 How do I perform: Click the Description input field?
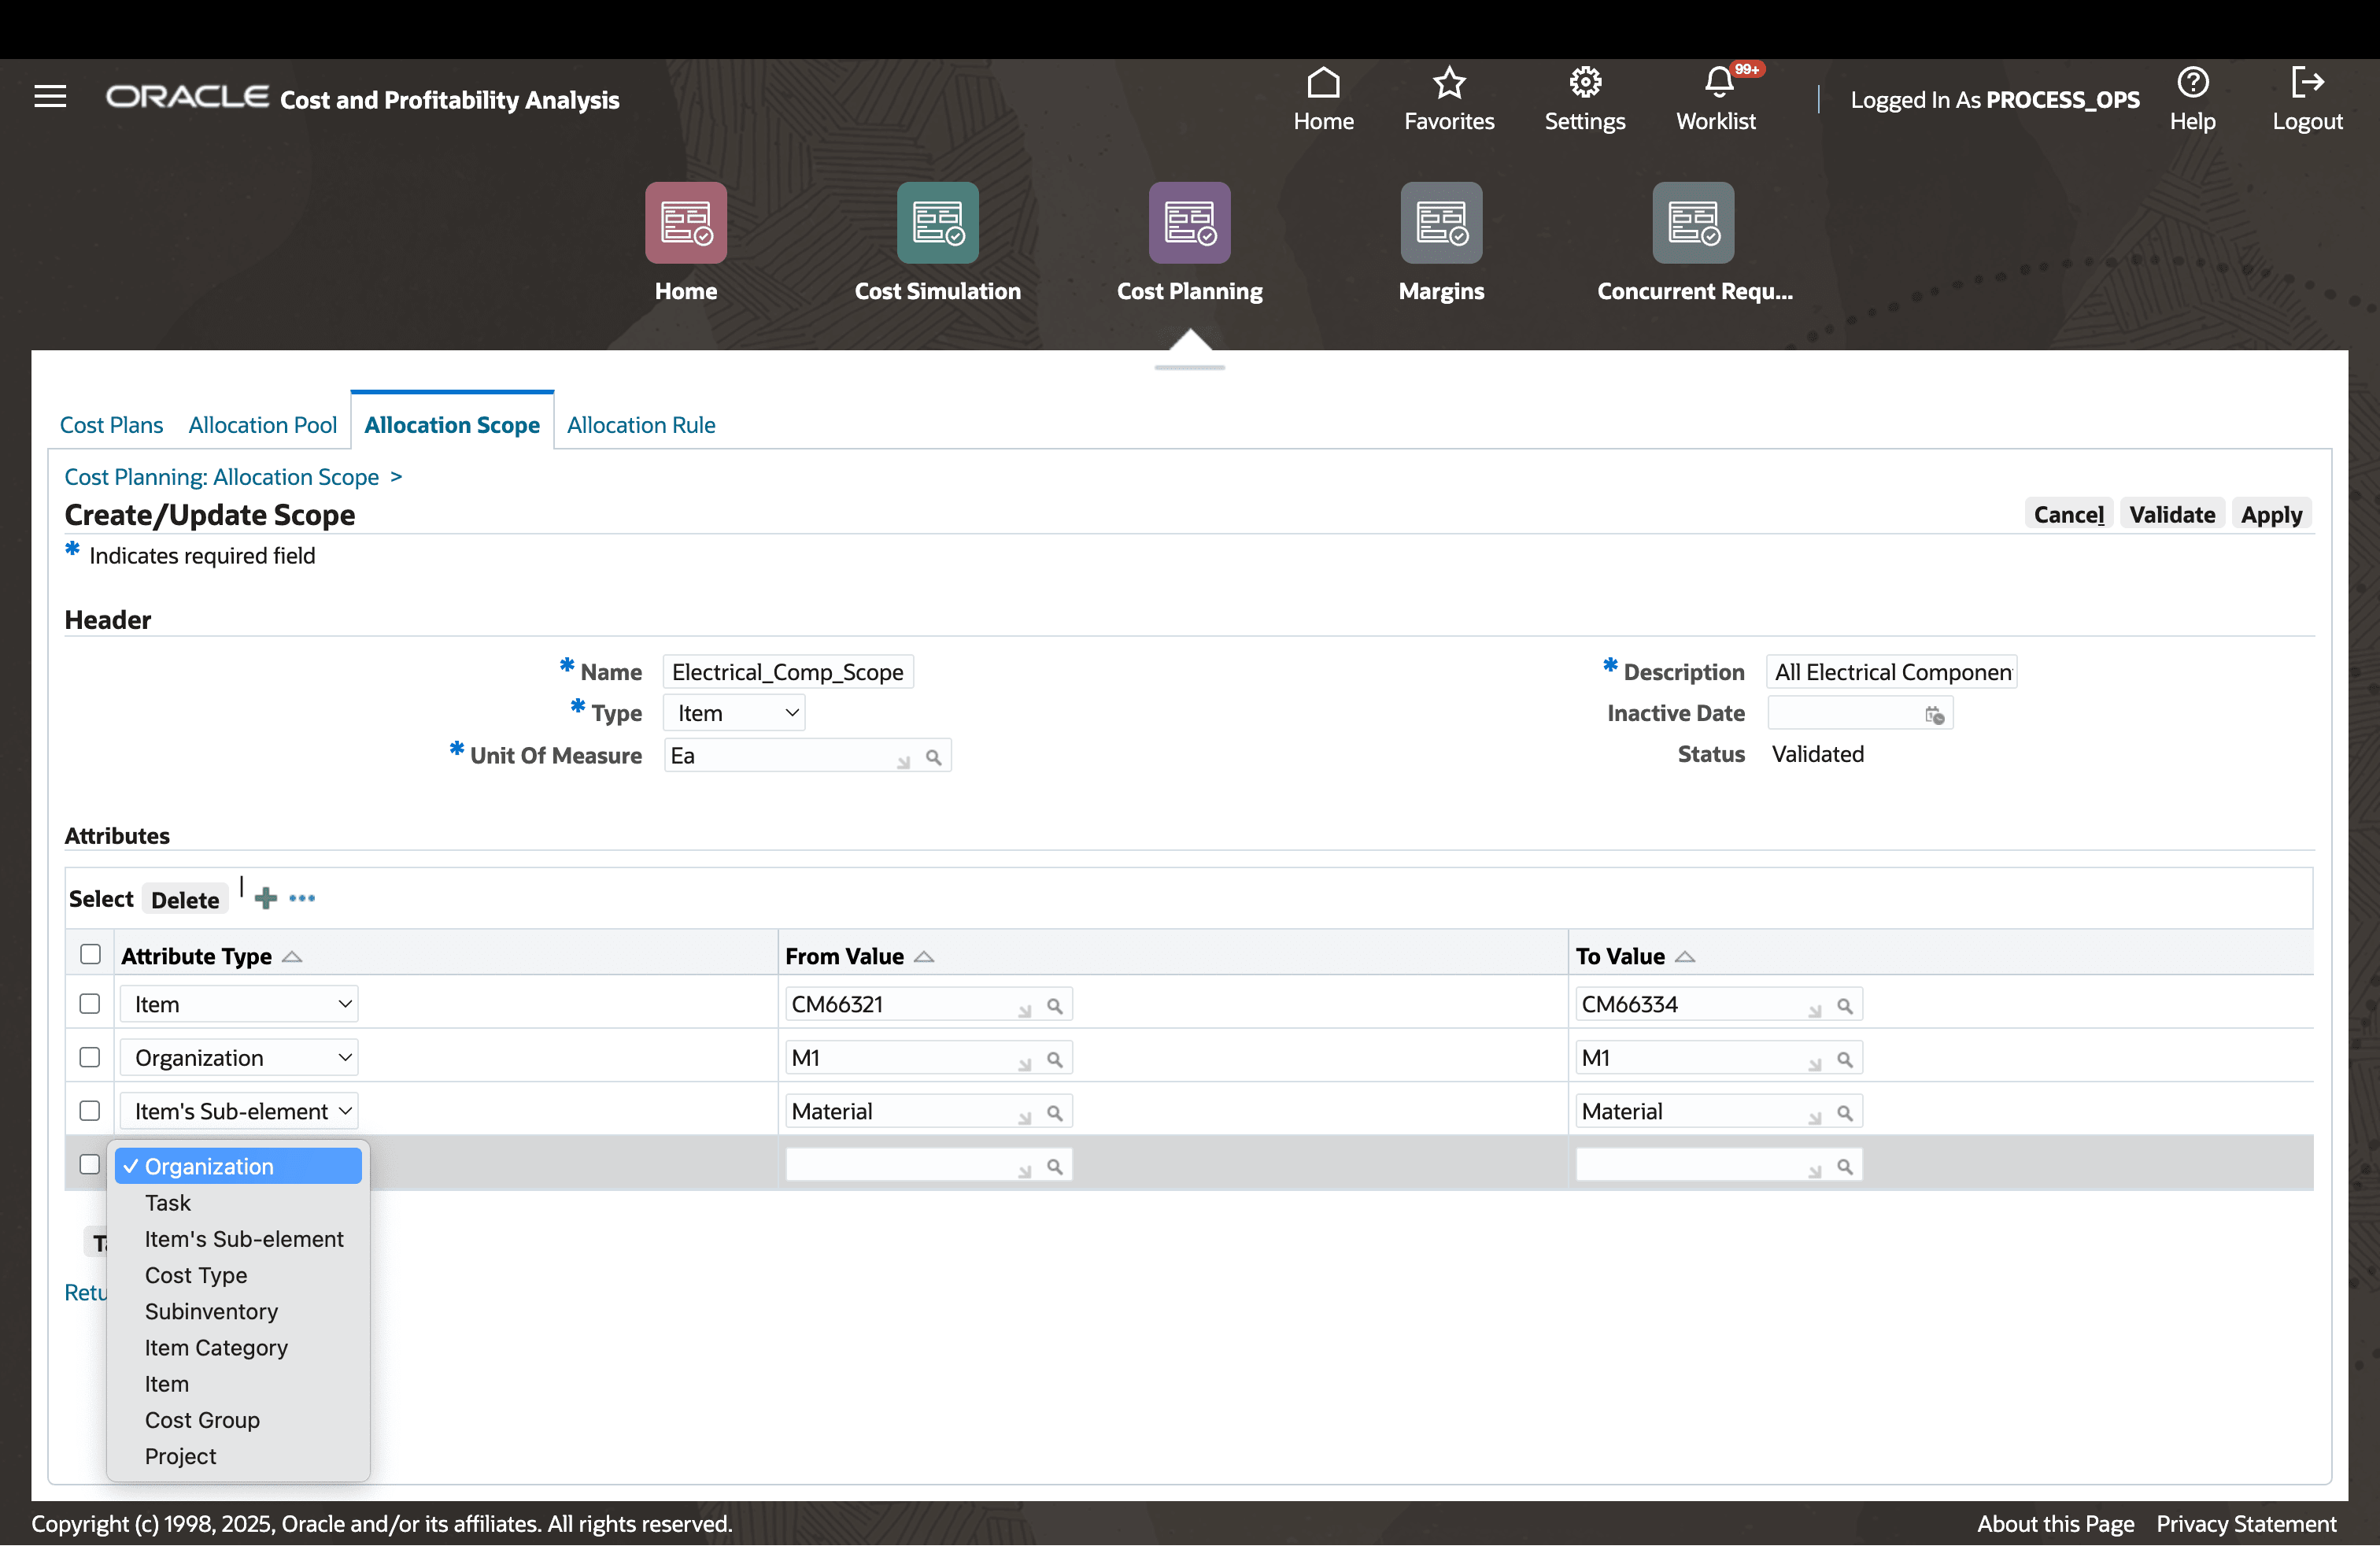[x=1891, y=671]
